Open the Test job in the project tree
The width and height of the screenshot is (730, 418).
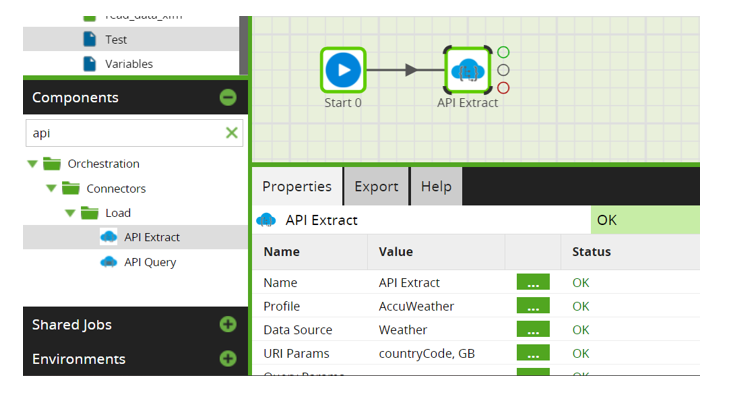coord(131,39)
